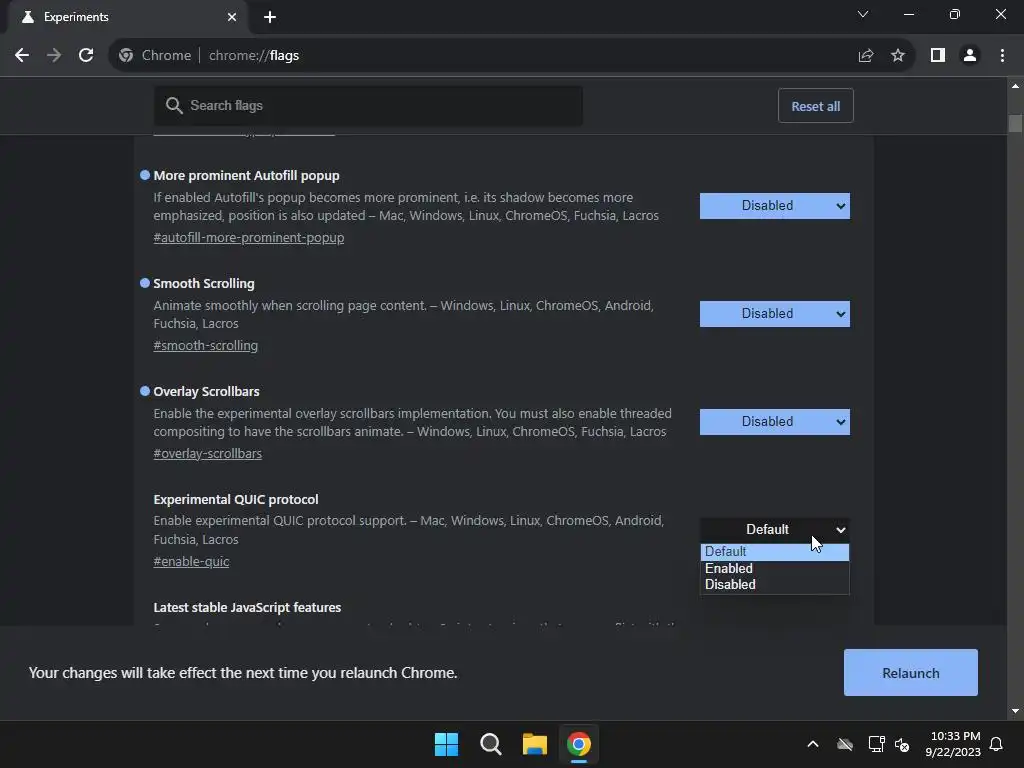Reset all flags to default
The width and height of the screenshot is (1024, 768).
(816, 106)
